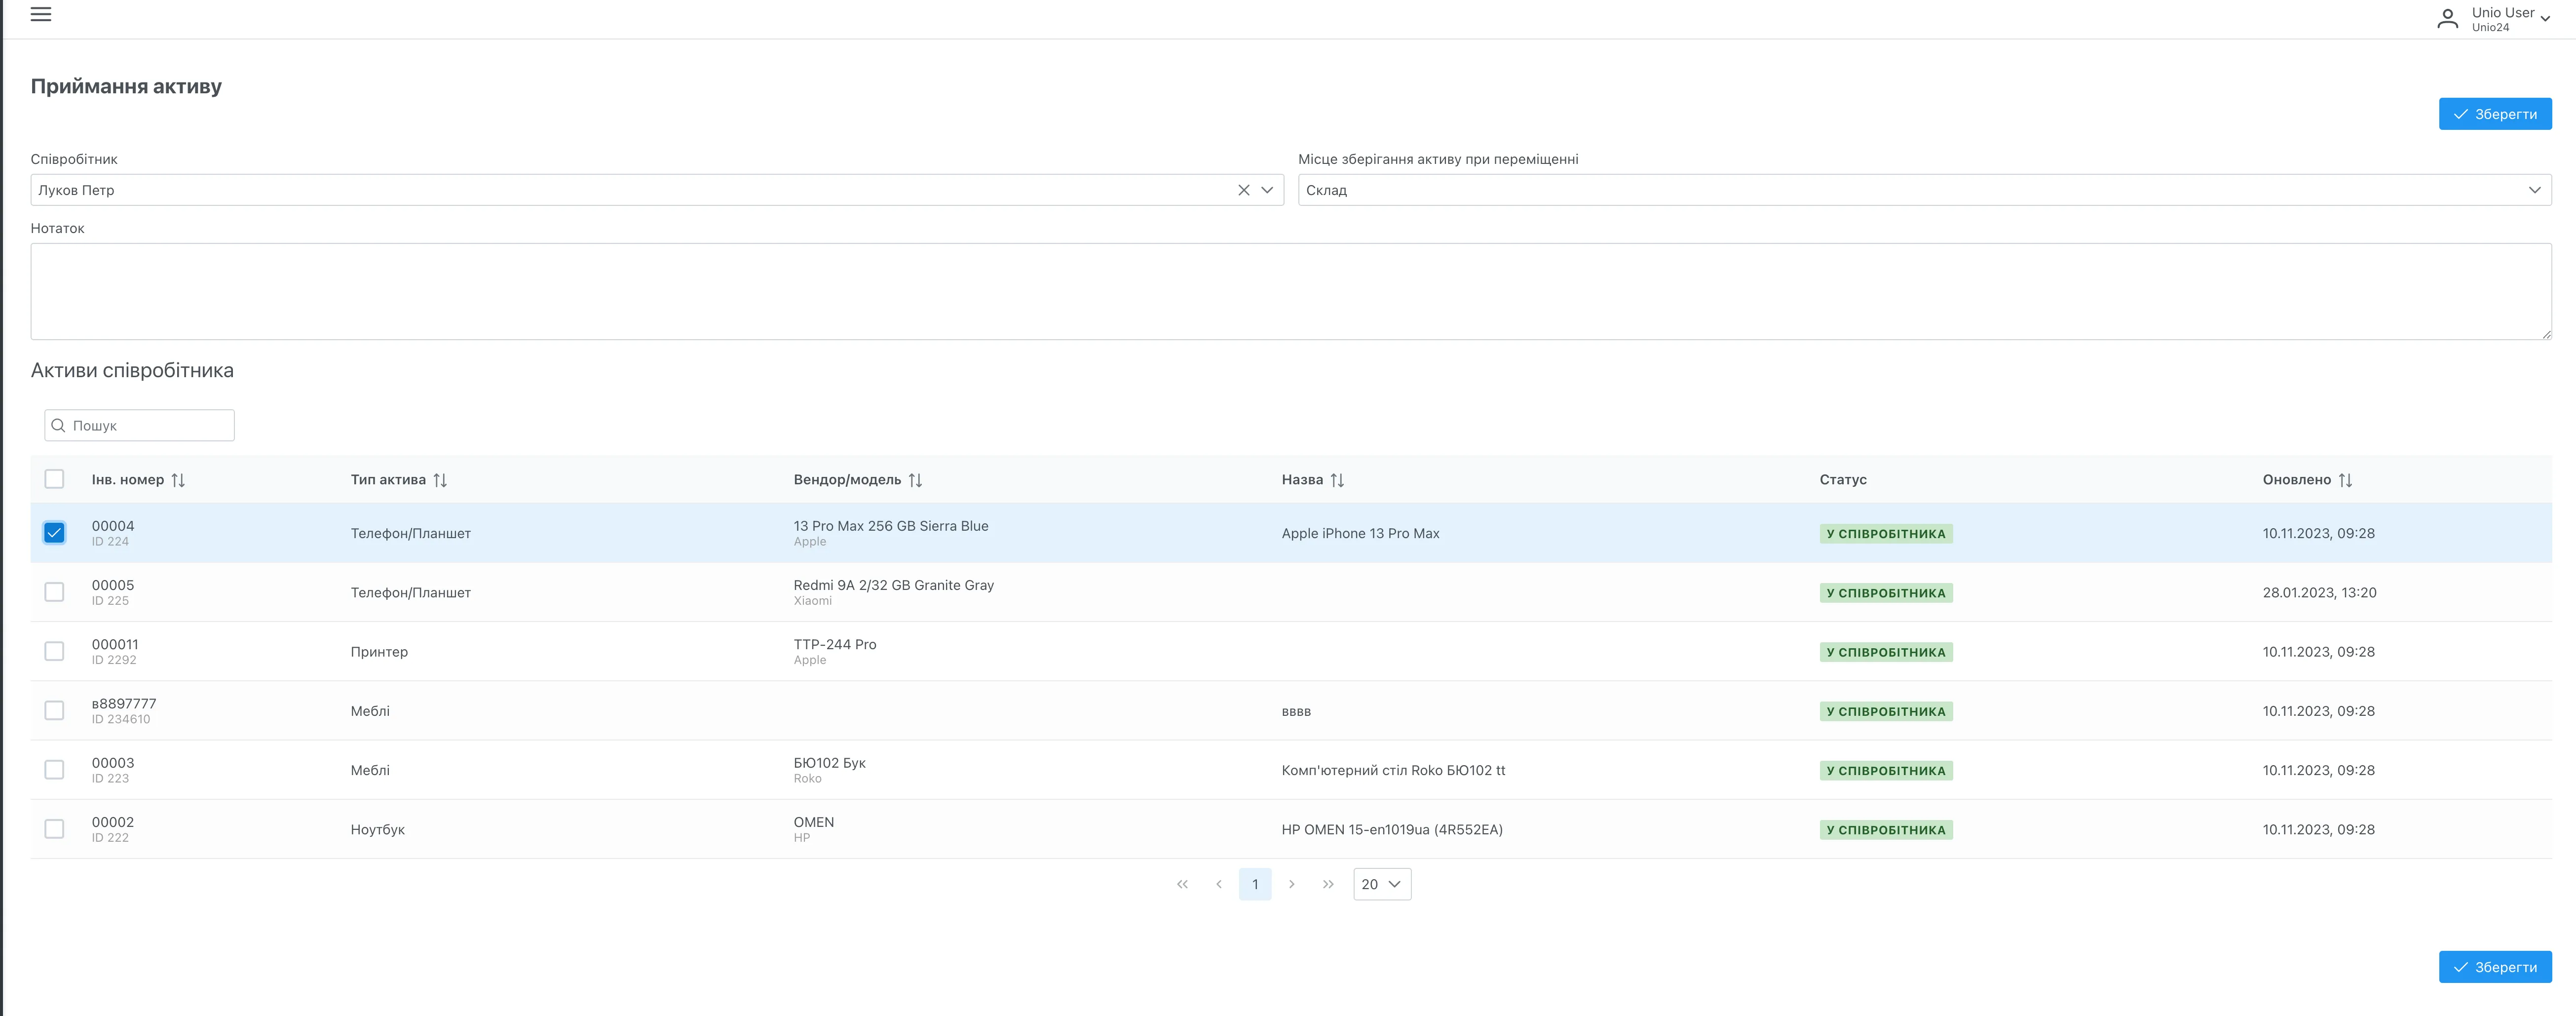Open the hamburger menu icon
Image resolution: width=2576 pixels, height=1016 pixels.
[x=40, y=14]
